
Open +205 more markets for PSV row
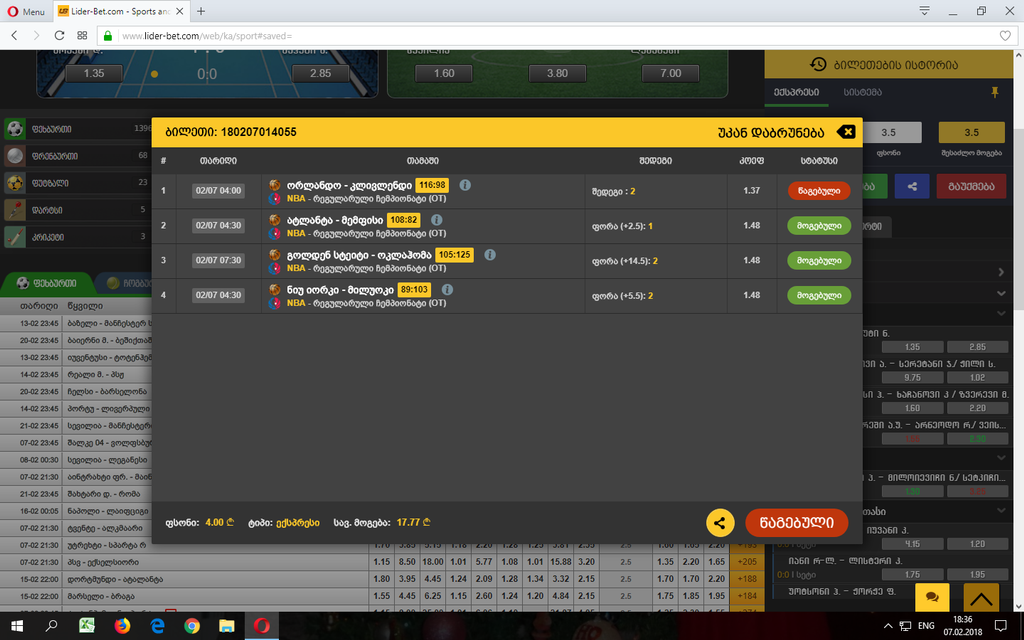pos(747,562)
